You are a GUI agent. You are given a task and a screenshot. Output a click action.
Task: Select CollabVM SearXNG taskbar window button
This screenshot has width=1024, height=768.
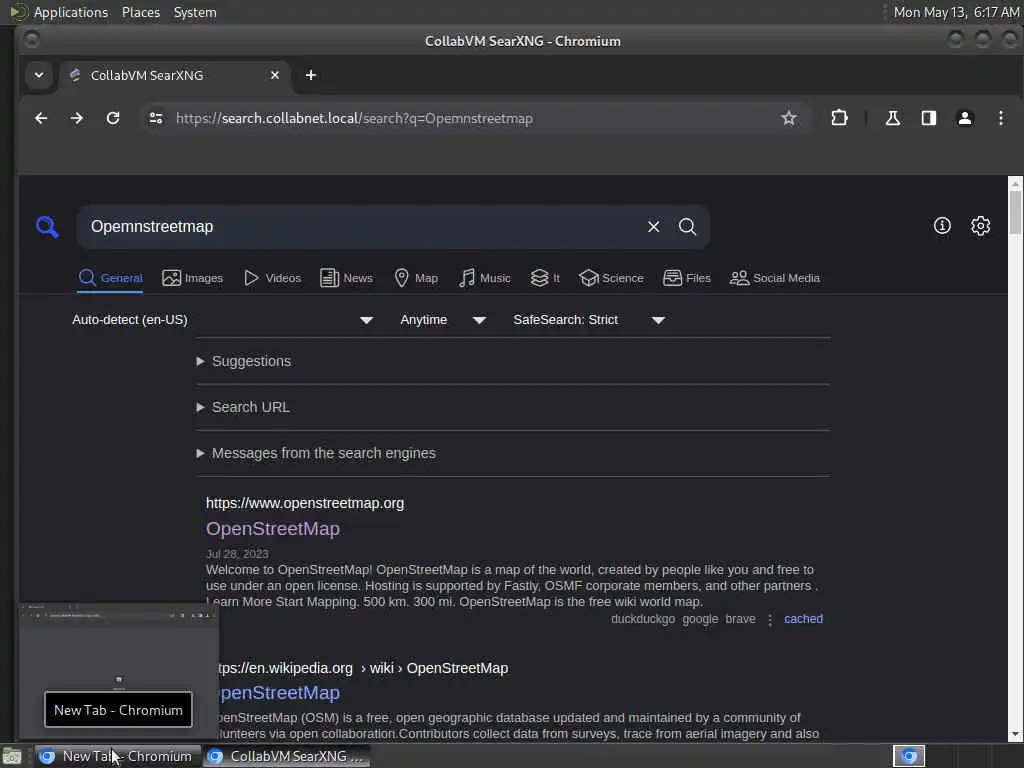(x=287, y=756)
